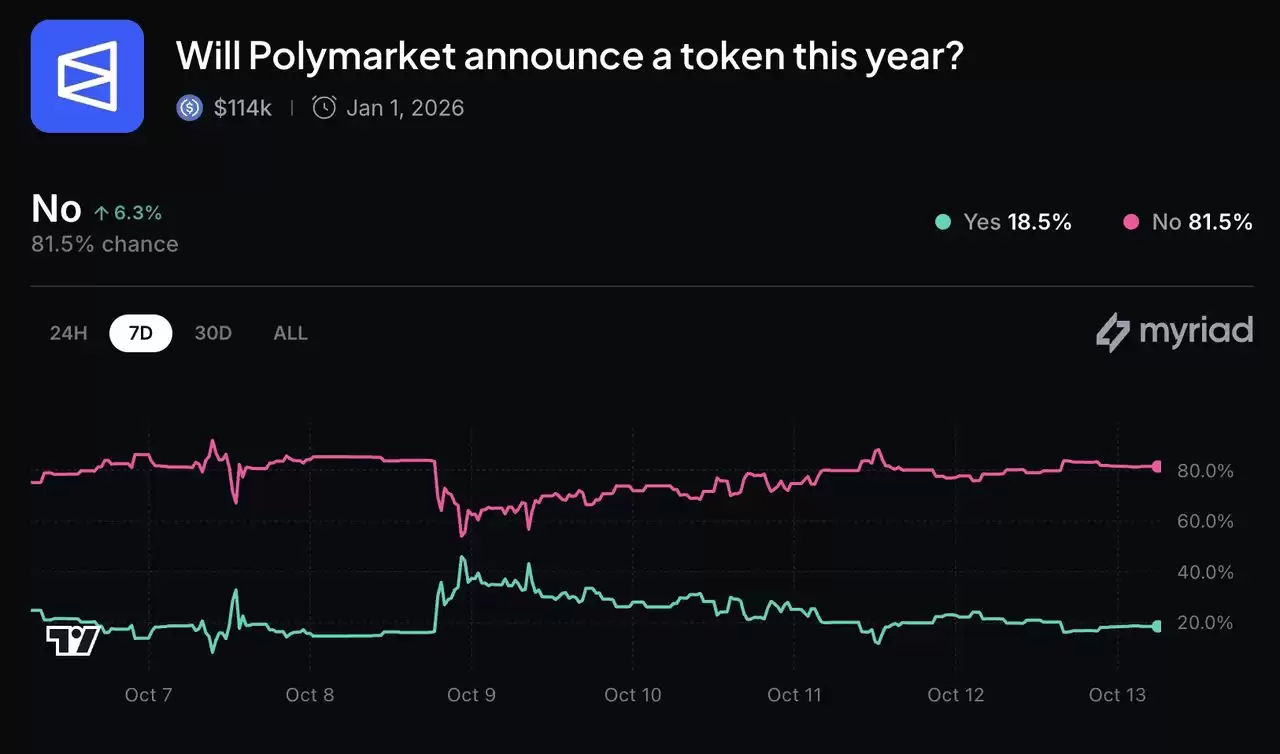Toggle the active 7D timeframe pill
This screenshot has height=754, width=1280.
point(140,333)
